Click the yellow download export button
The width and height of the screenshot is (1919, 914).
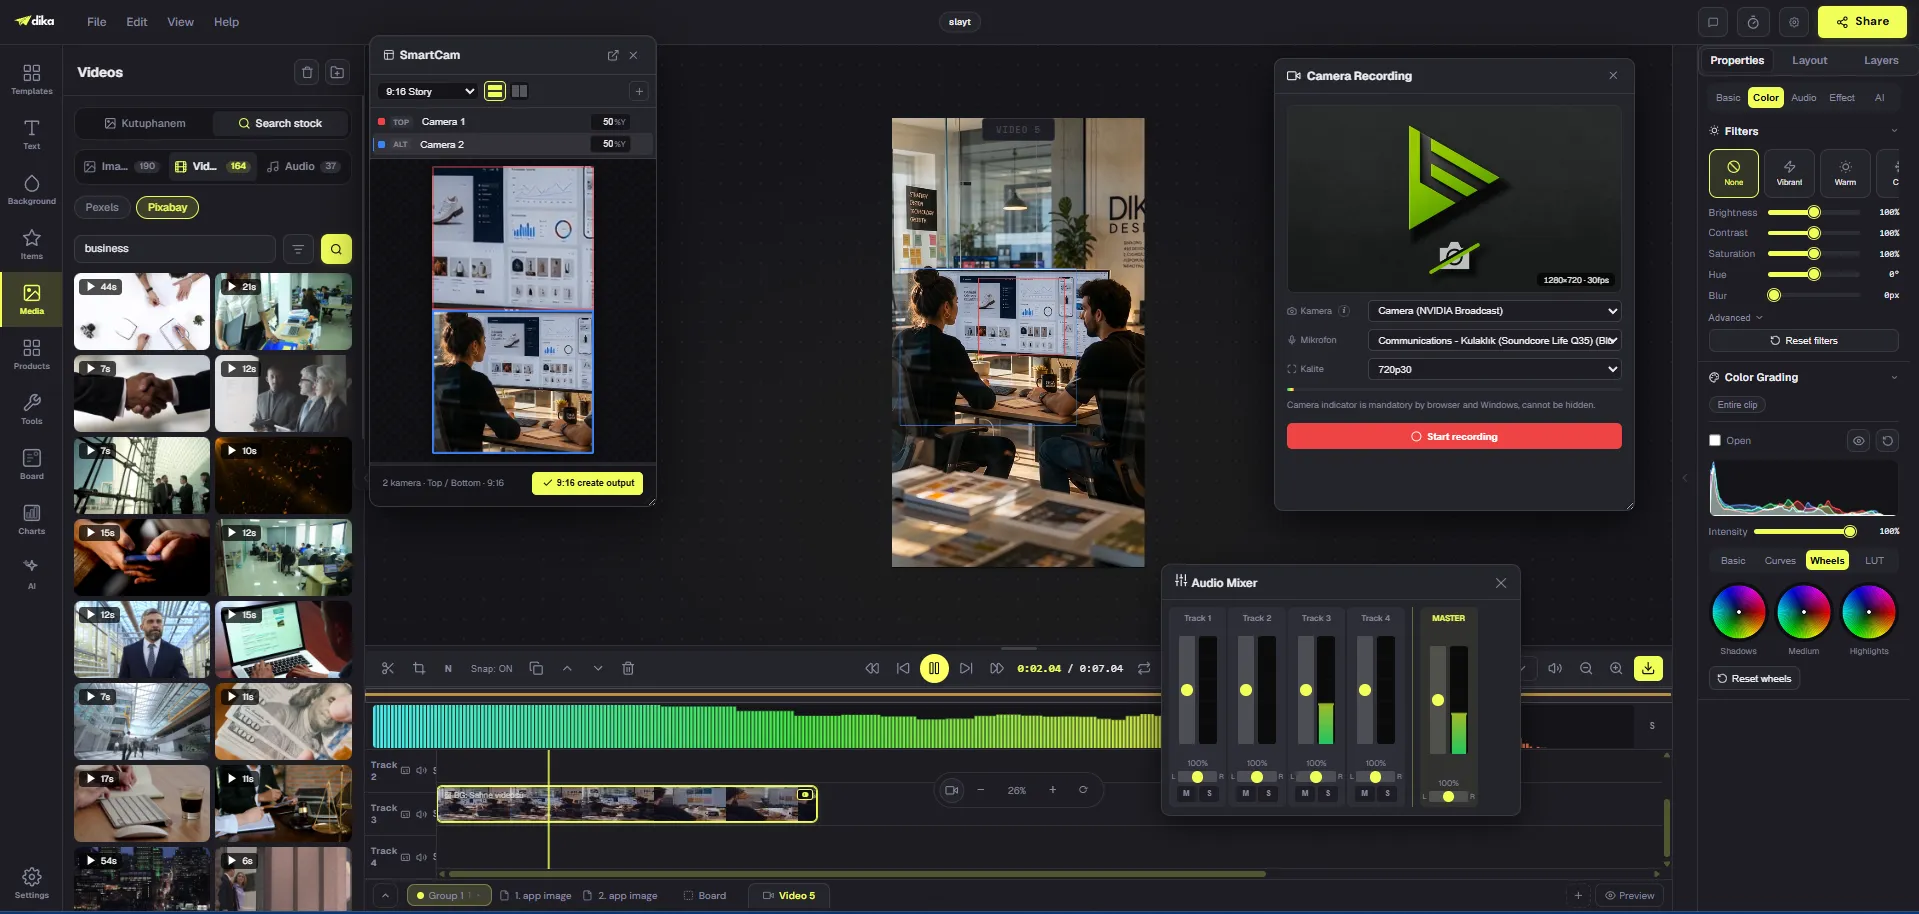point(1648,668)
